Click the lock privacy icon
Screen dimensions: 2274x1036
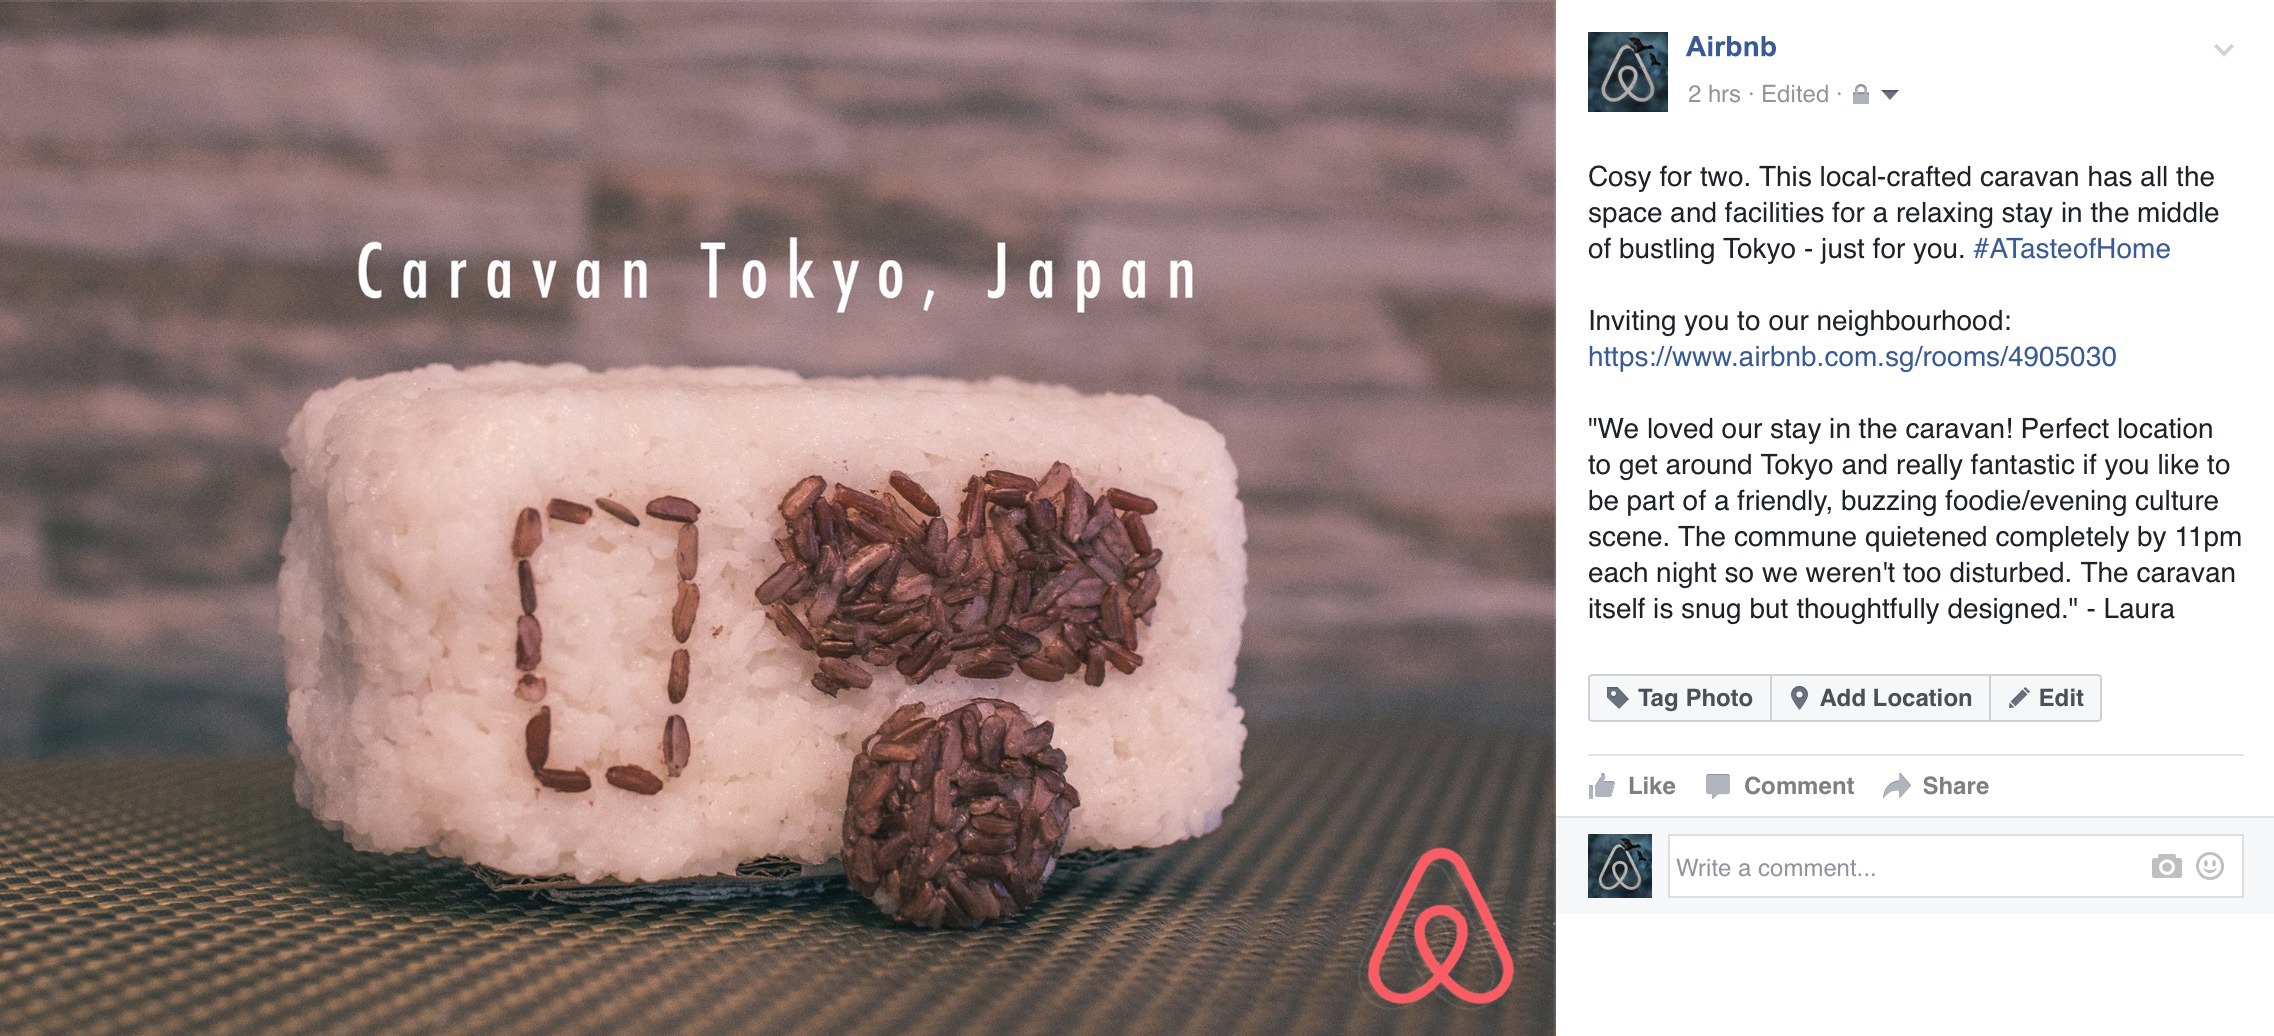click(1860, 94)
